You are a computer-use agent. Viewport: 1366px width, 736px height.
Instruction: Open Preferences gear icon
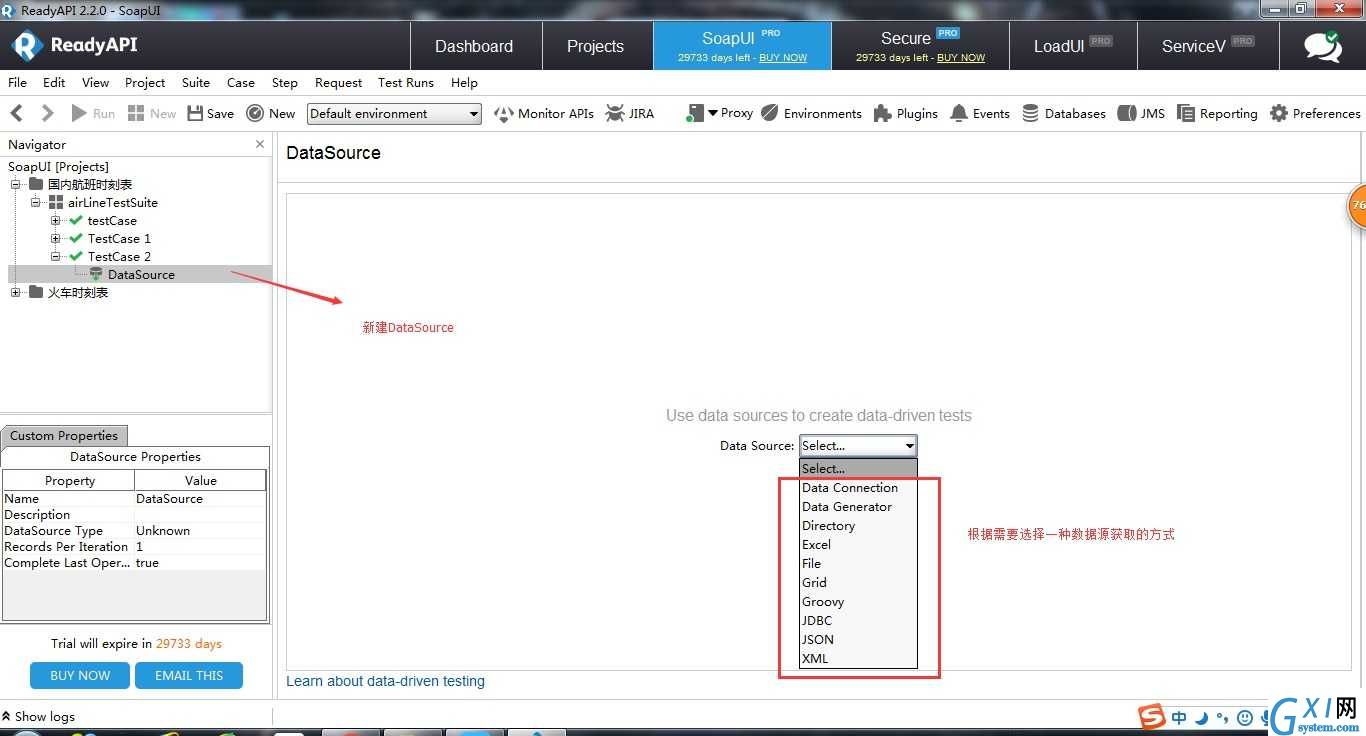tap(1278, 113)
